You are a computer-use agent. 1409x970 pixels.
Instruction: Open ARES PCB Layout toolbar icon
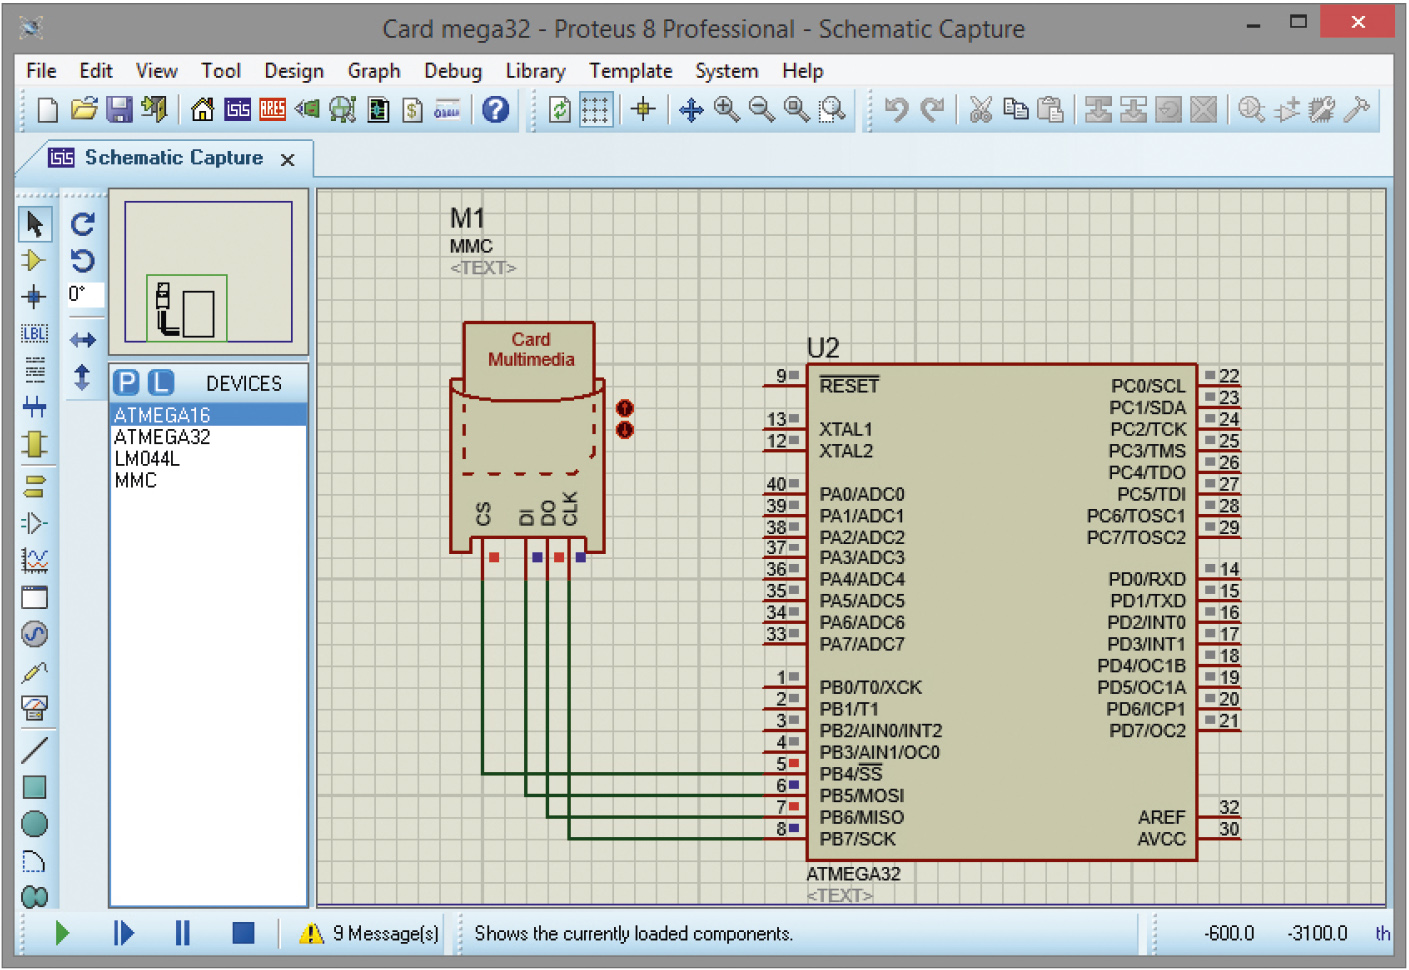coord(272,109)
